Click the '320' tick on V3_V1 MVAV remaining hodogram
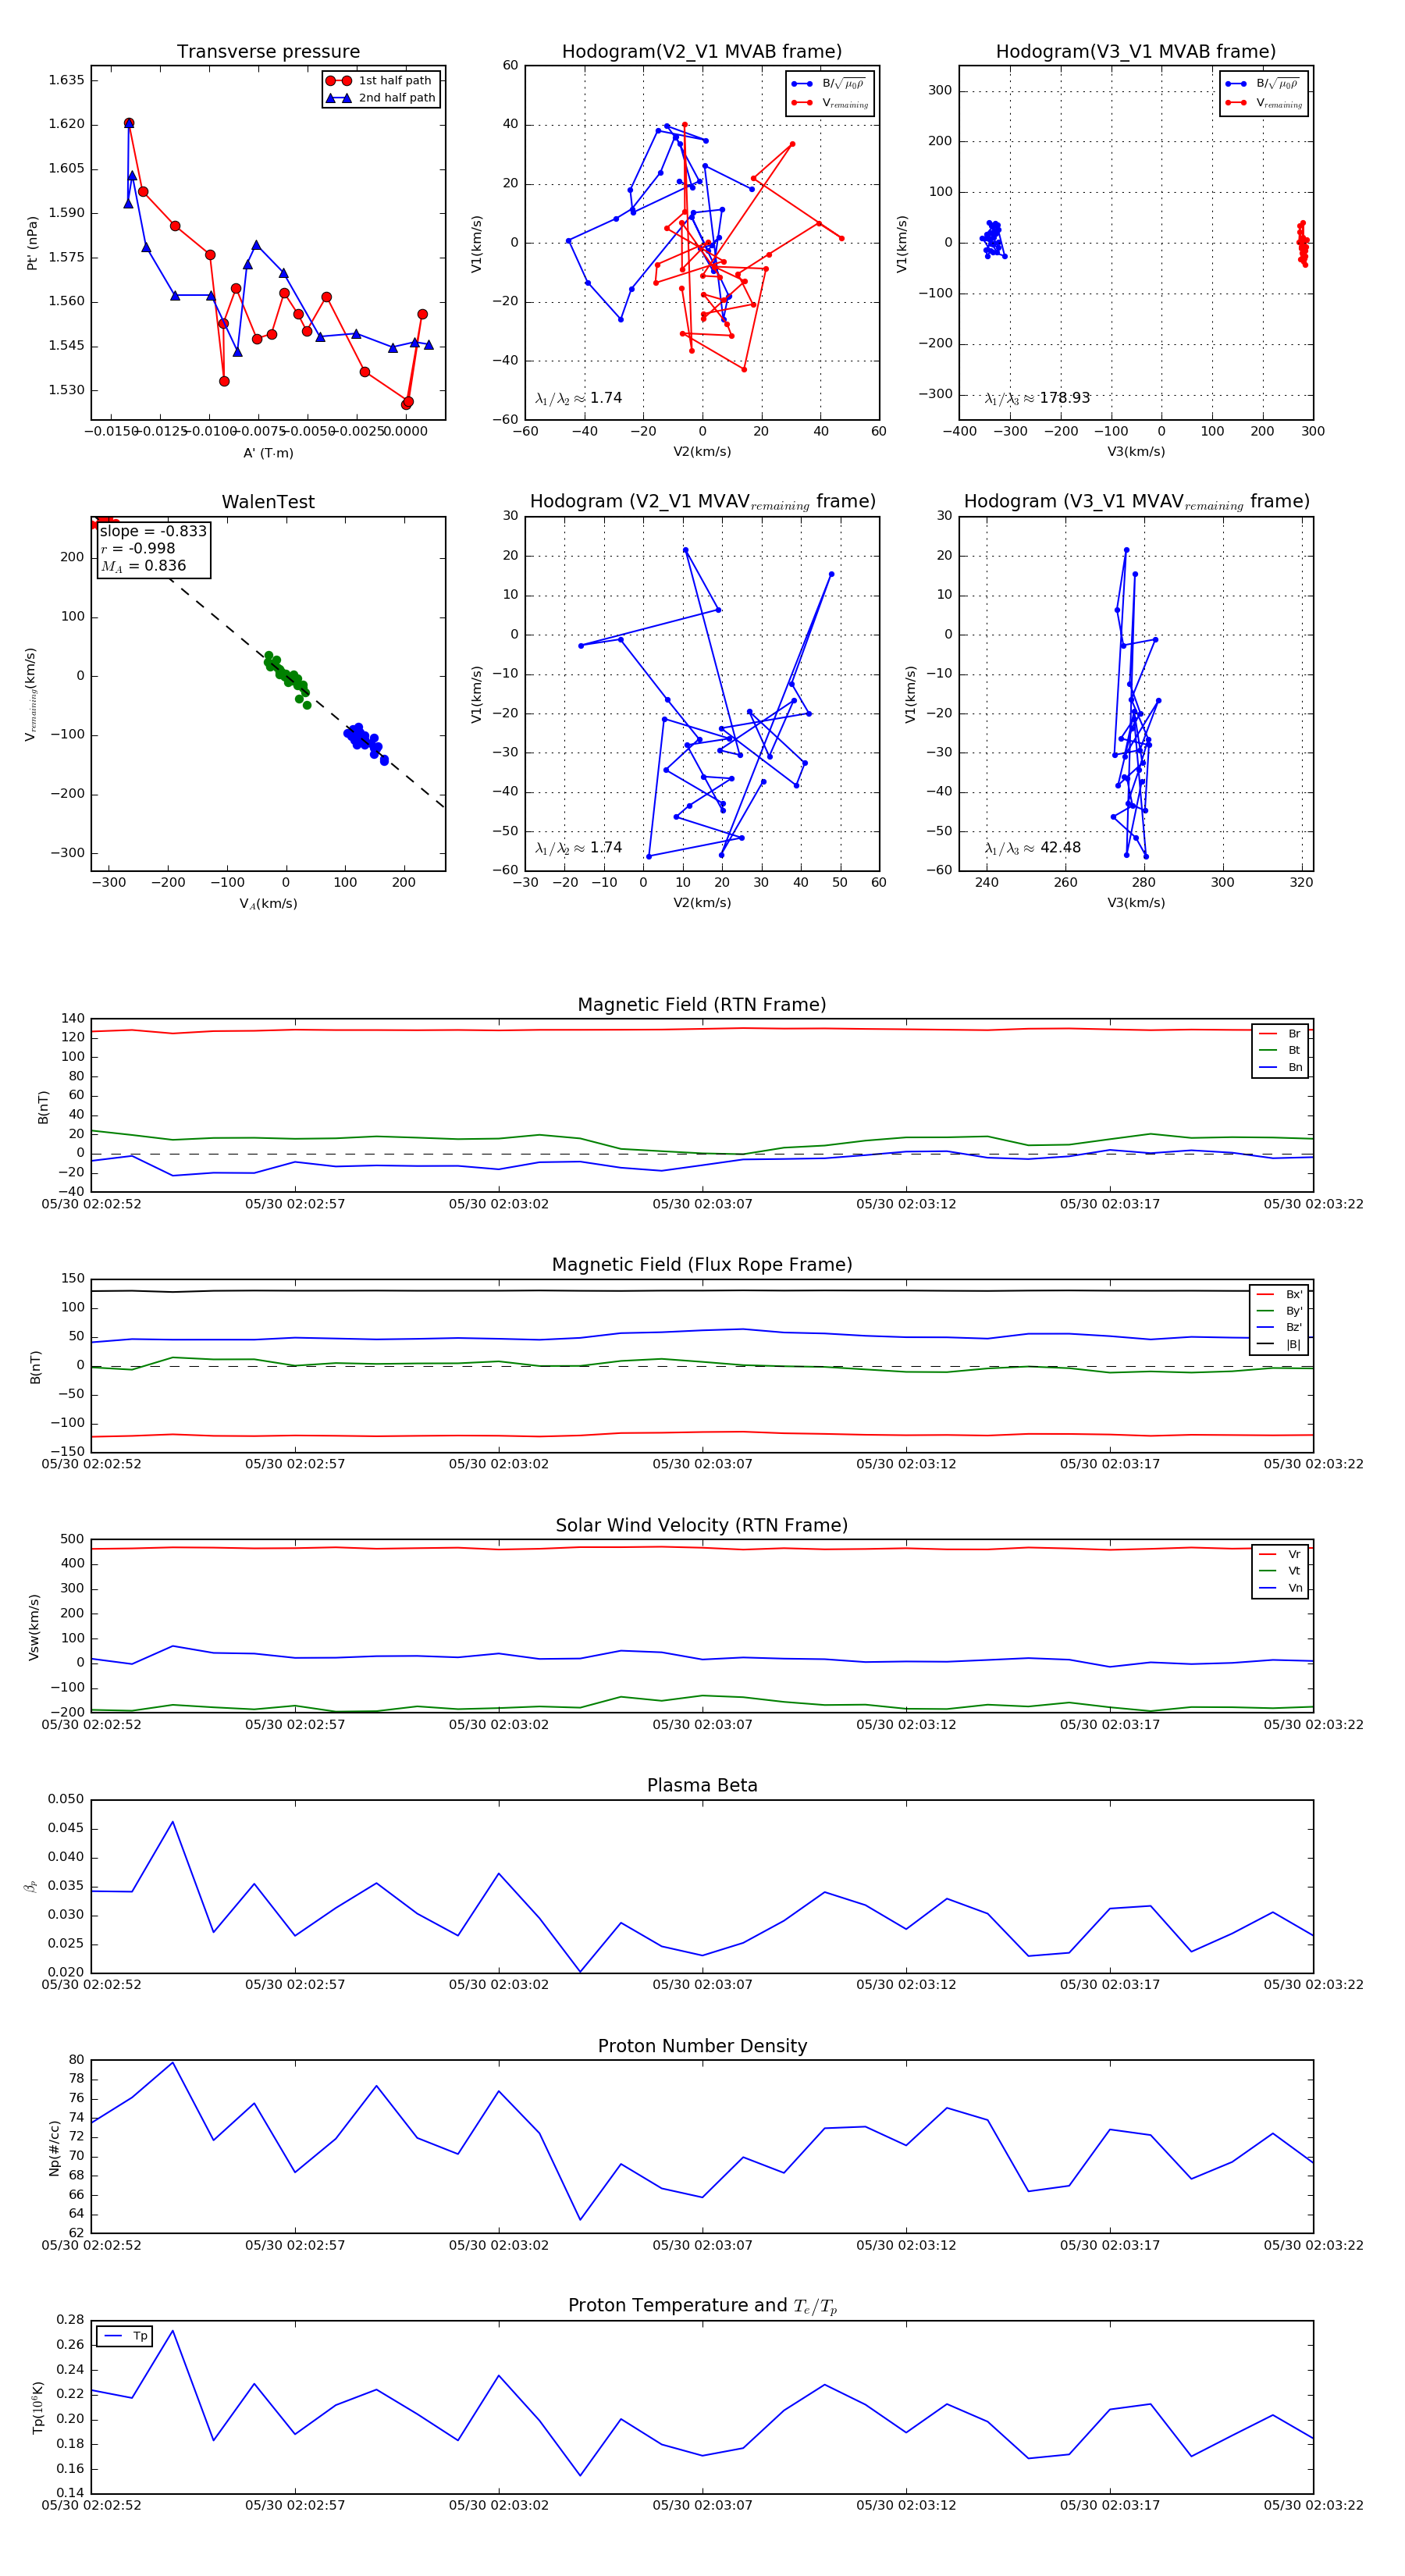The height and width of the screenshot is (2576, 1405). (1301, 882)
